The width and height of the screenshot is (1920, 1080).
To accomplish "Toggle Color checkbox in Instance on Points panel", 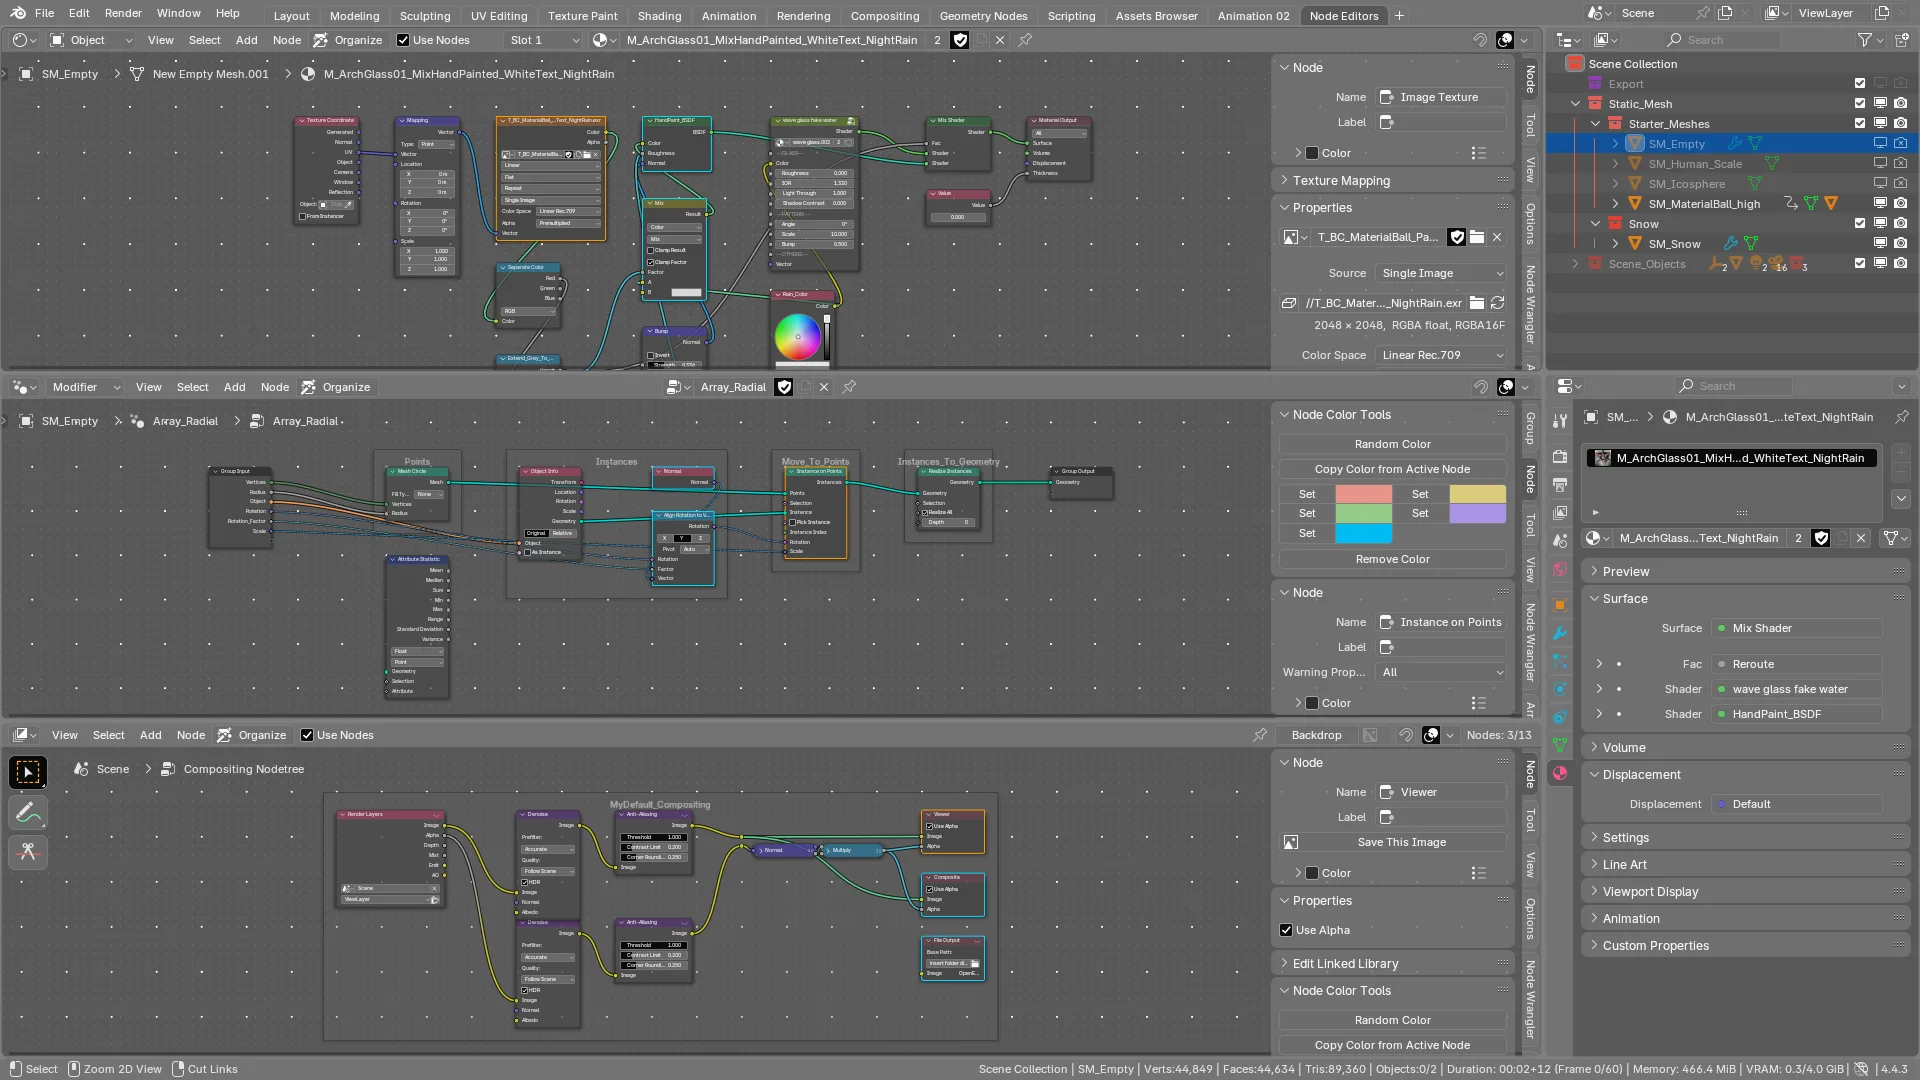I will 1312,703.
